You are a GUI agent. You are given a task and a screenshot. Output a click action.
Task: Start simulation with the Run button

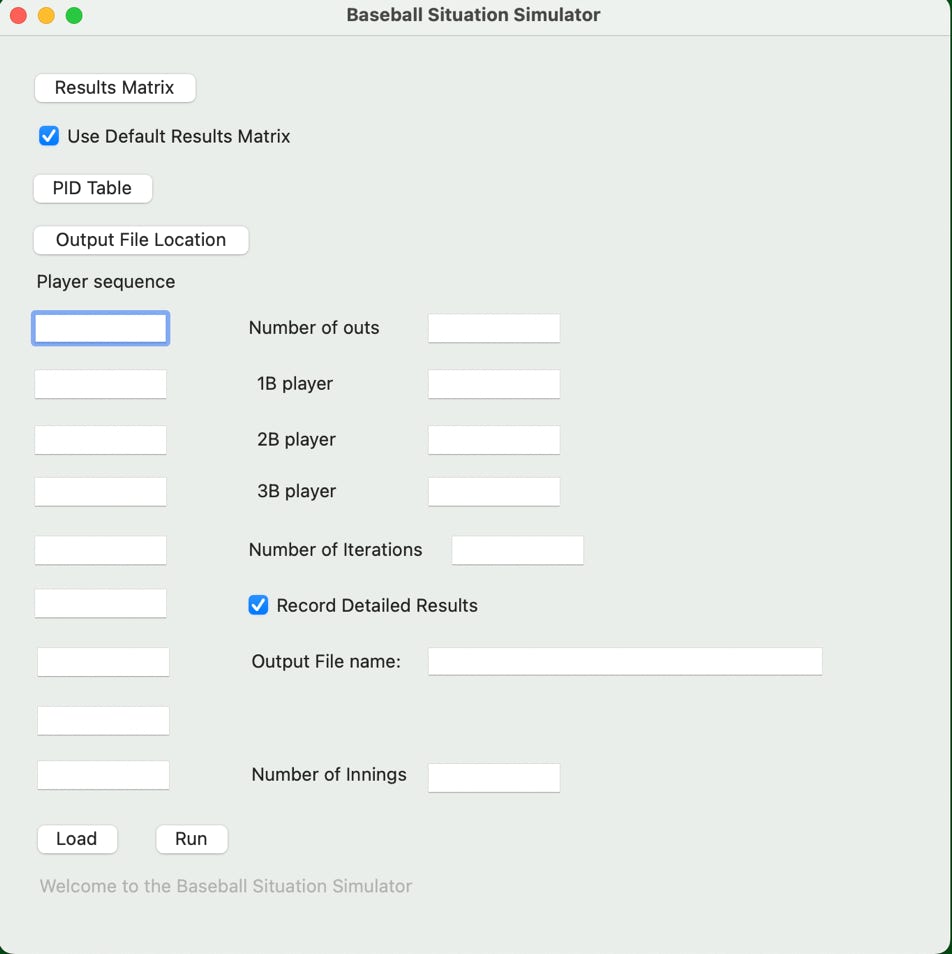pos(192,839)
